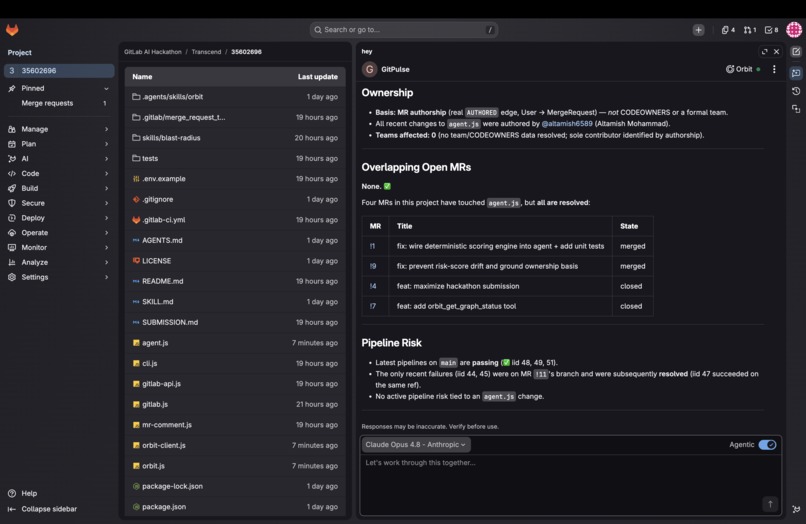Open Monitor in the sidebar
806x524 pixels.
click(x=59, y=247)
